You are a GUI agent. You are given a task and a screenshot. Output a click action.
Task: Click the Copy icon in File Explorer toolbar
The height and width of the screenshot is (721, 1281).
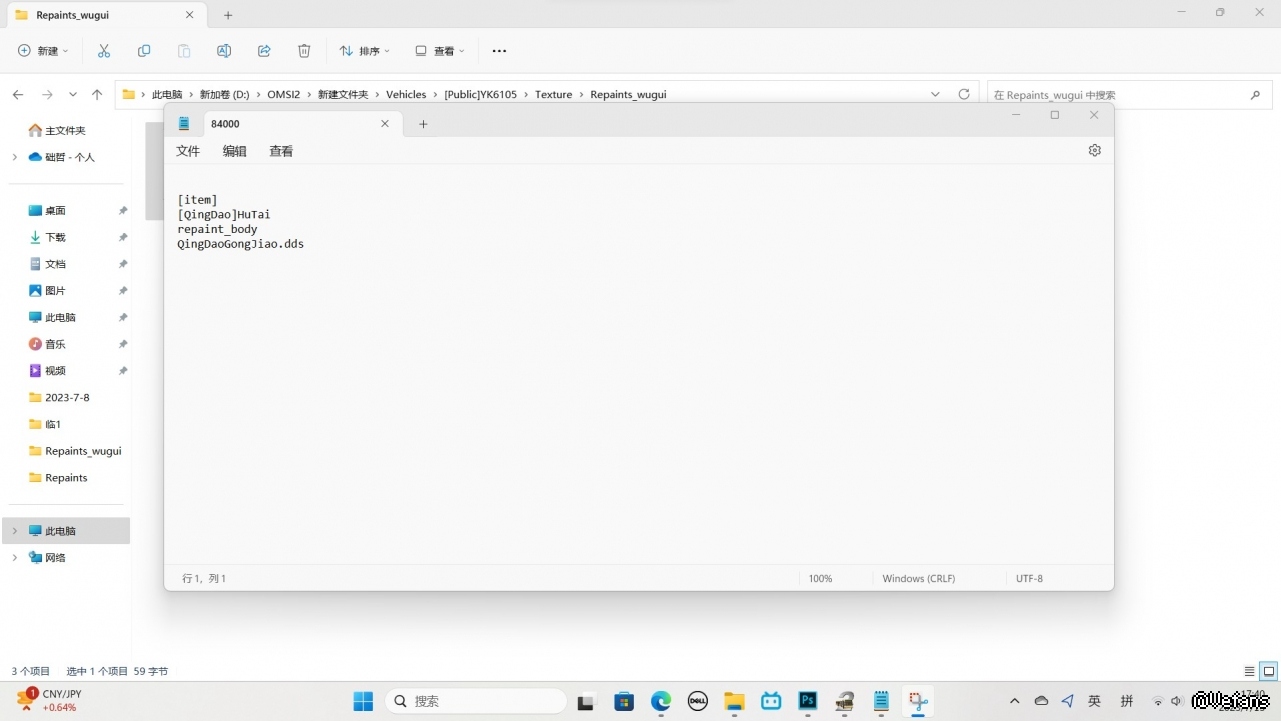click(x=144, y=51)
